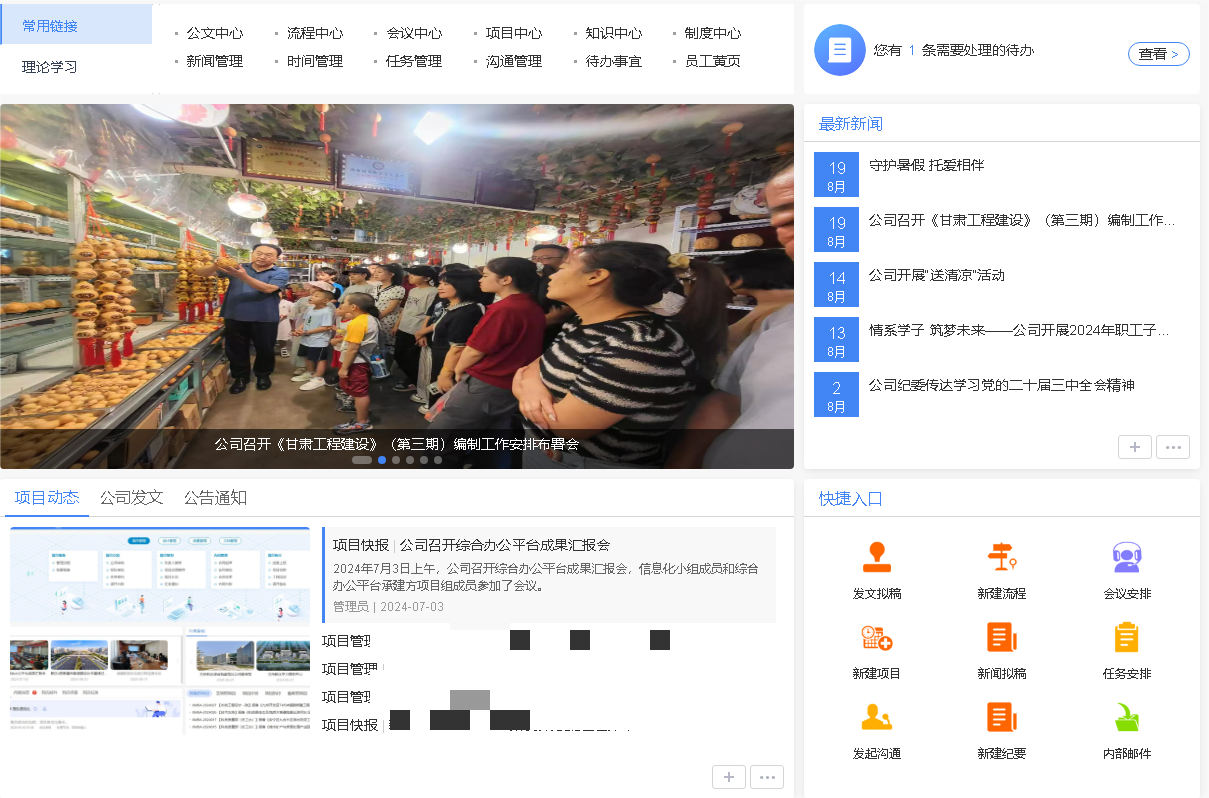Open more project items with ellipsis button

point(767,777)
